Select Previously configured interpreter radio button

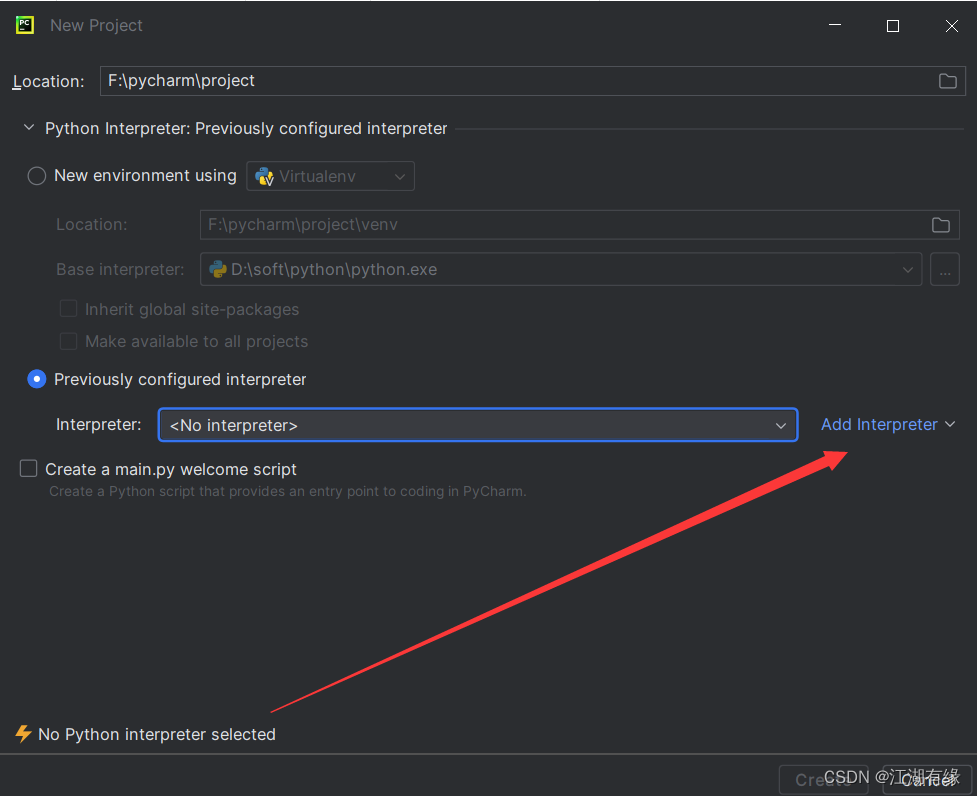coord(37,379)
